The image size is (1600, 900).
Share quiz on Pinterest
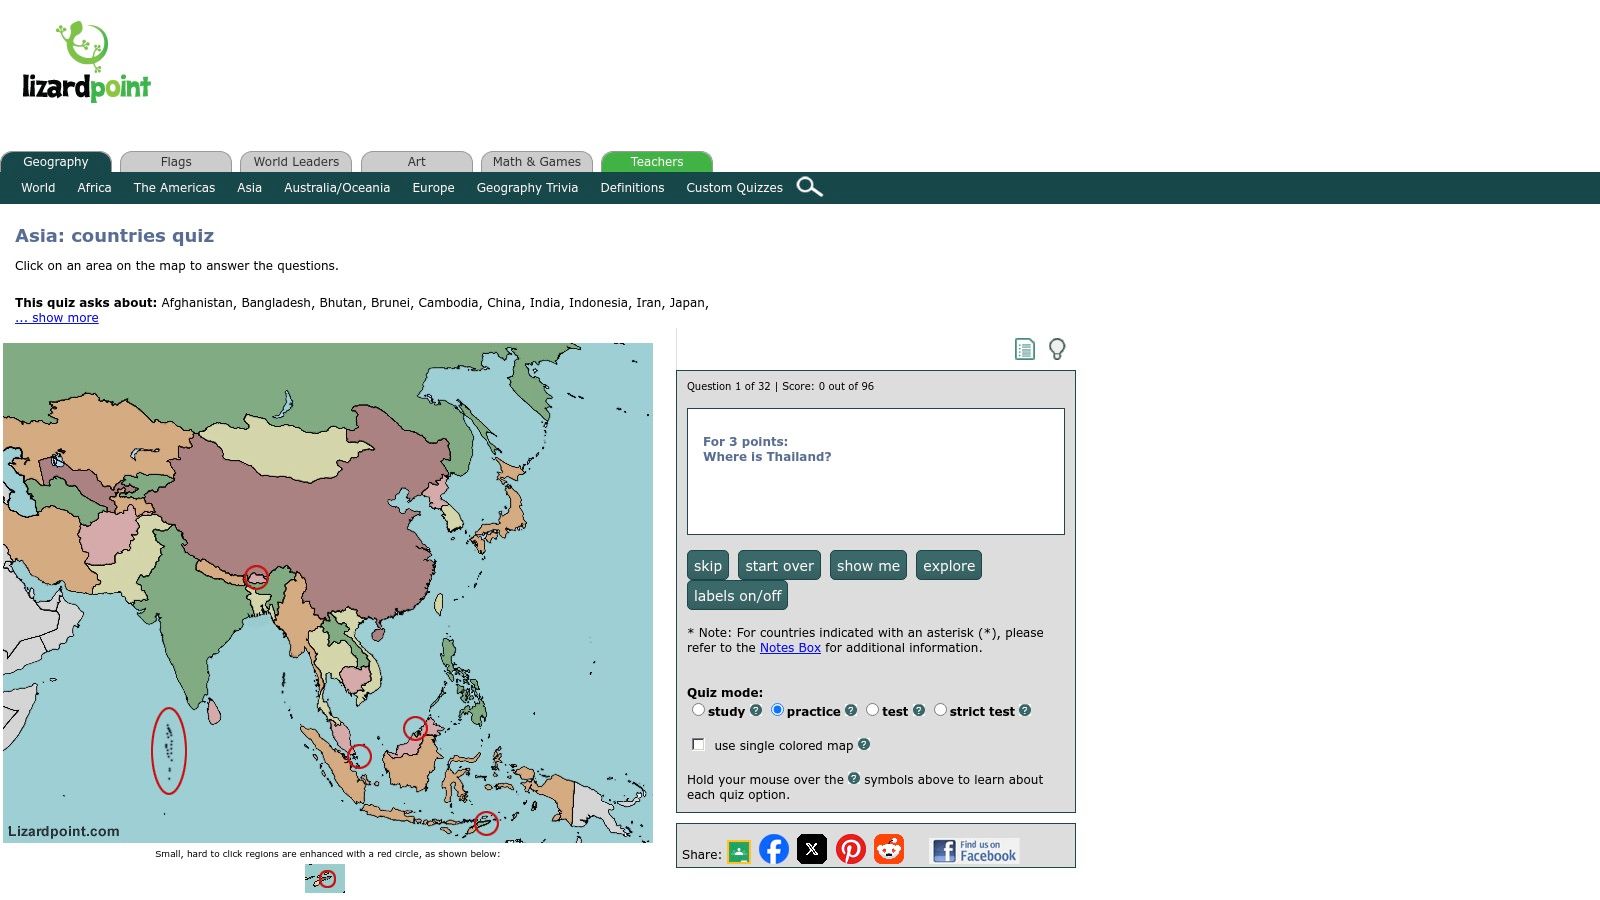click(850, 849)
